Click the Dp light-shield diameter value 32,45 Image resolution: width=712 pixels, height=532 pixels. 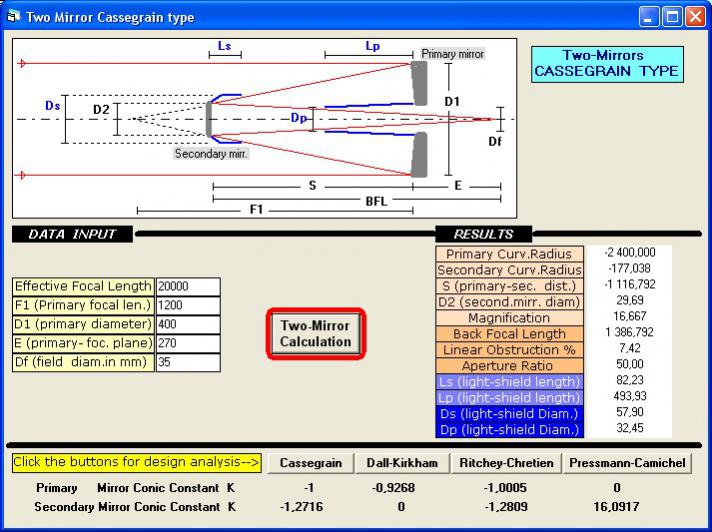[x=630, y=428]
